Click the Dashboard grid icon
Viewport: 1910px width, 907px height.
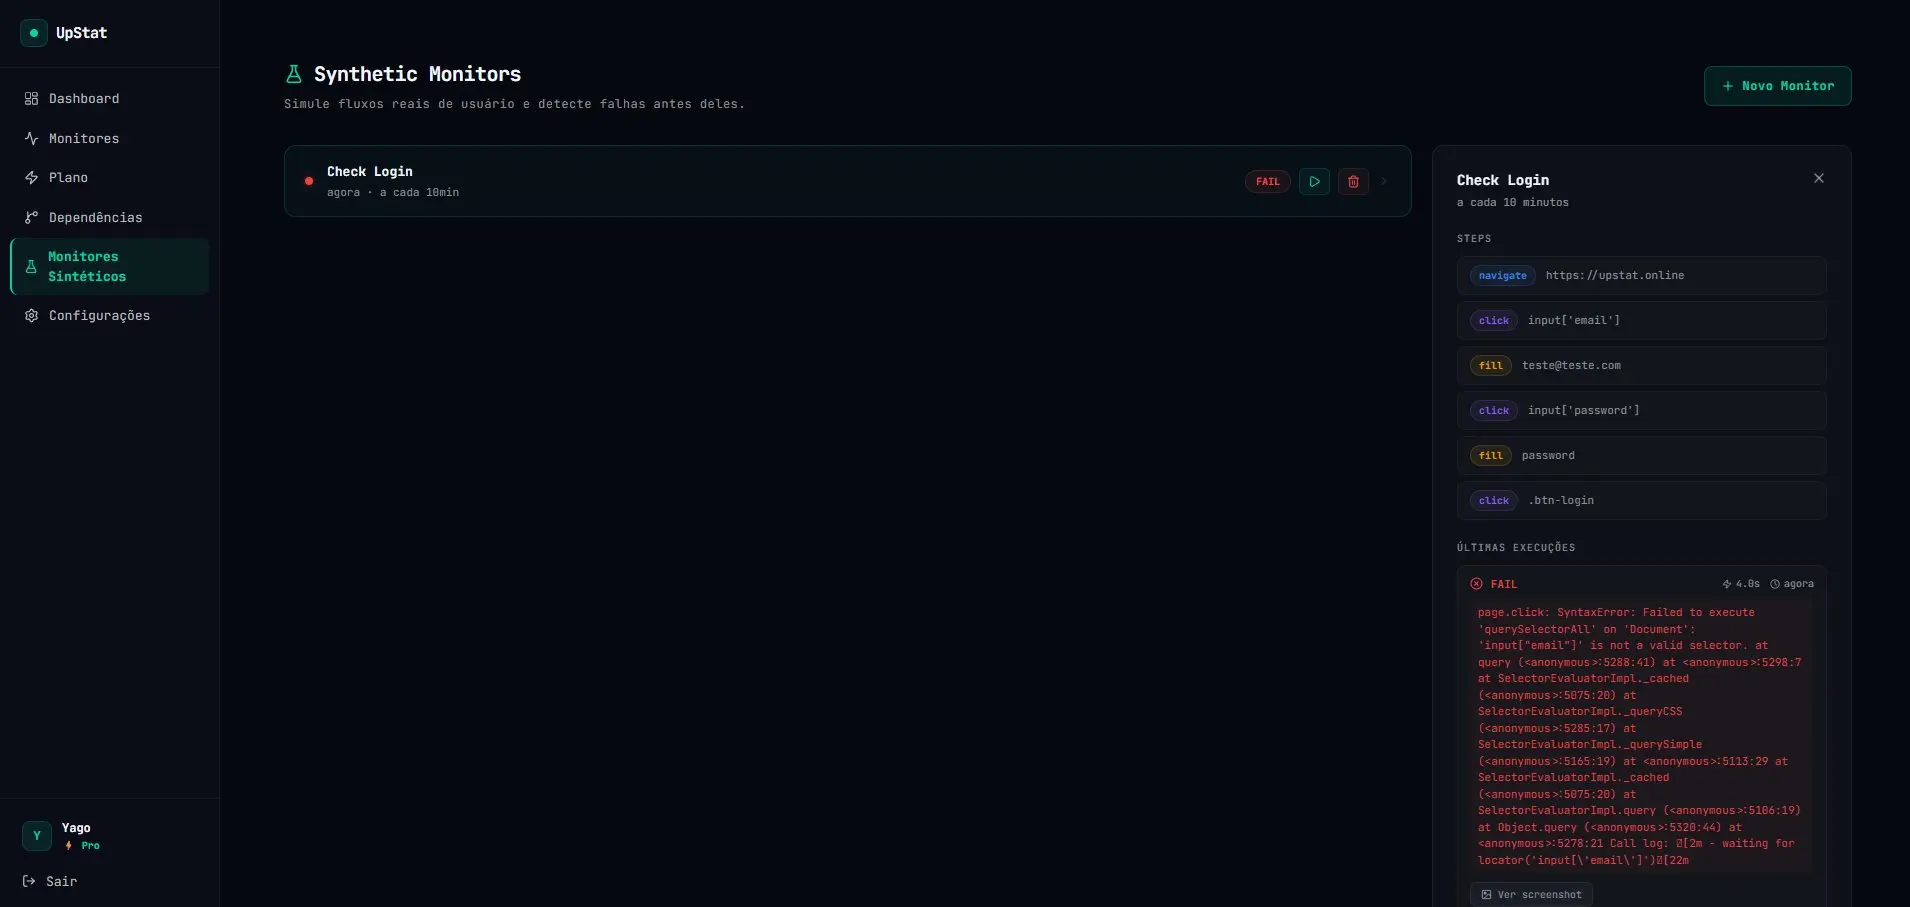31,99
